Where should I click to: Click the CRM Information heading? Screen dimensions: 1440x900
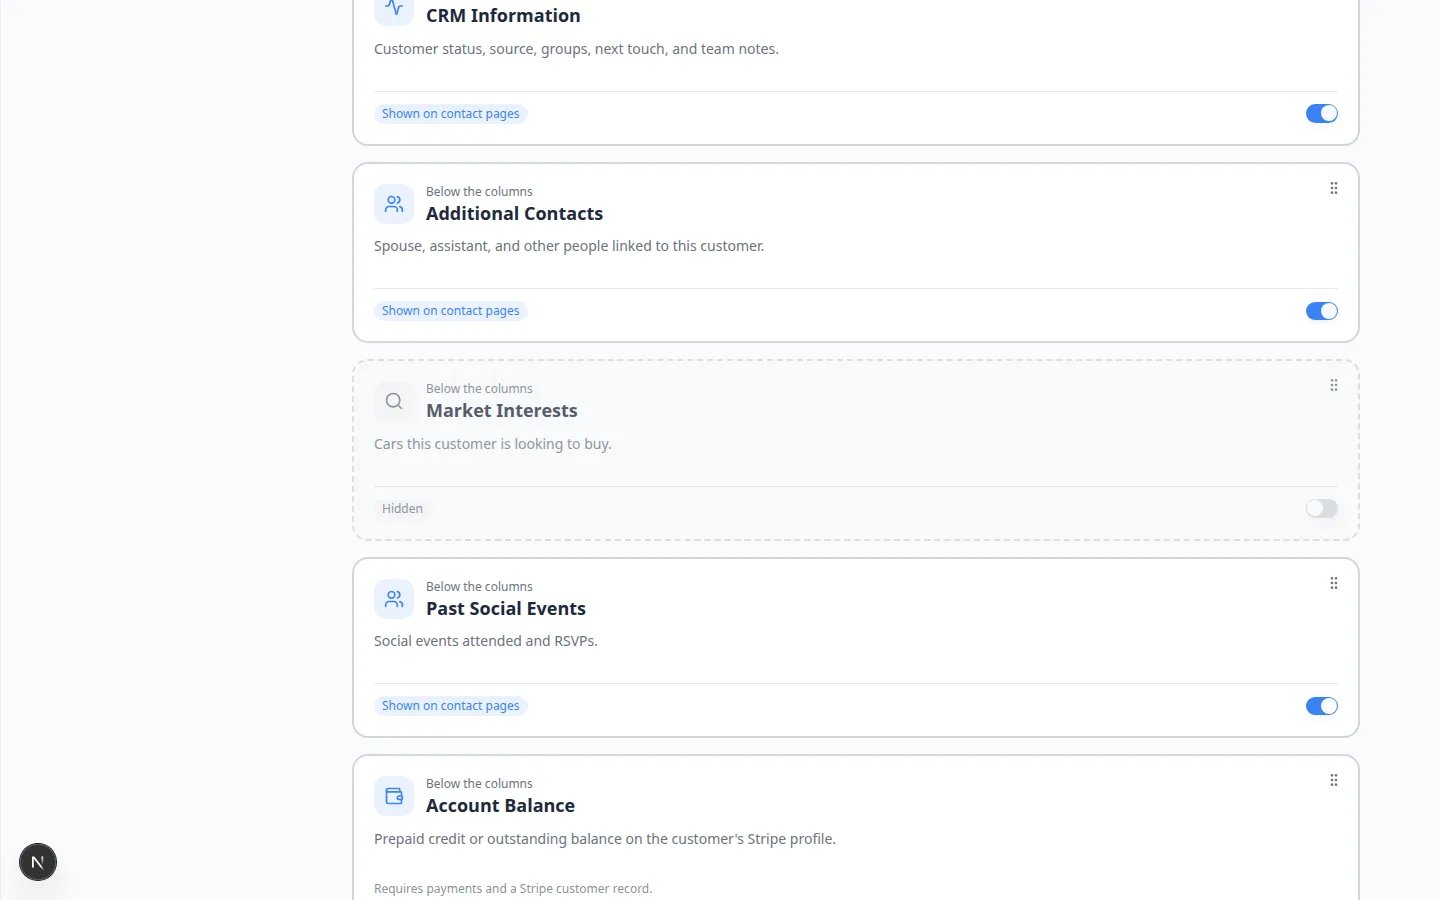point(503,16)
